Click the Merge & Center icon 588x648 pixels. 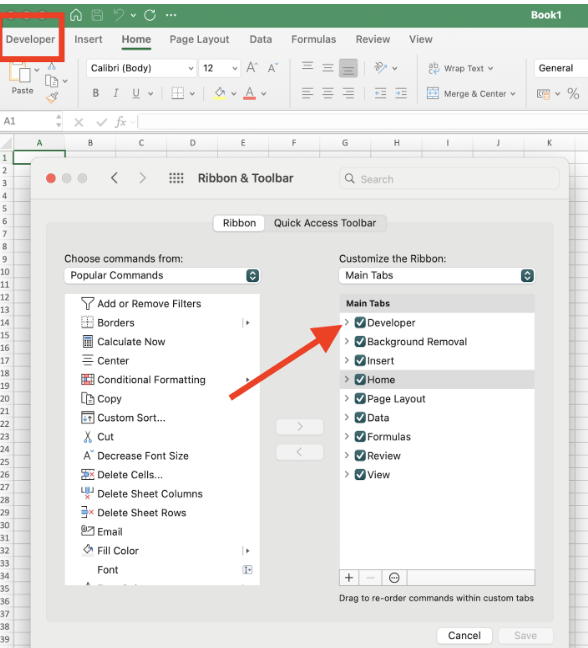tap(433, 93)
